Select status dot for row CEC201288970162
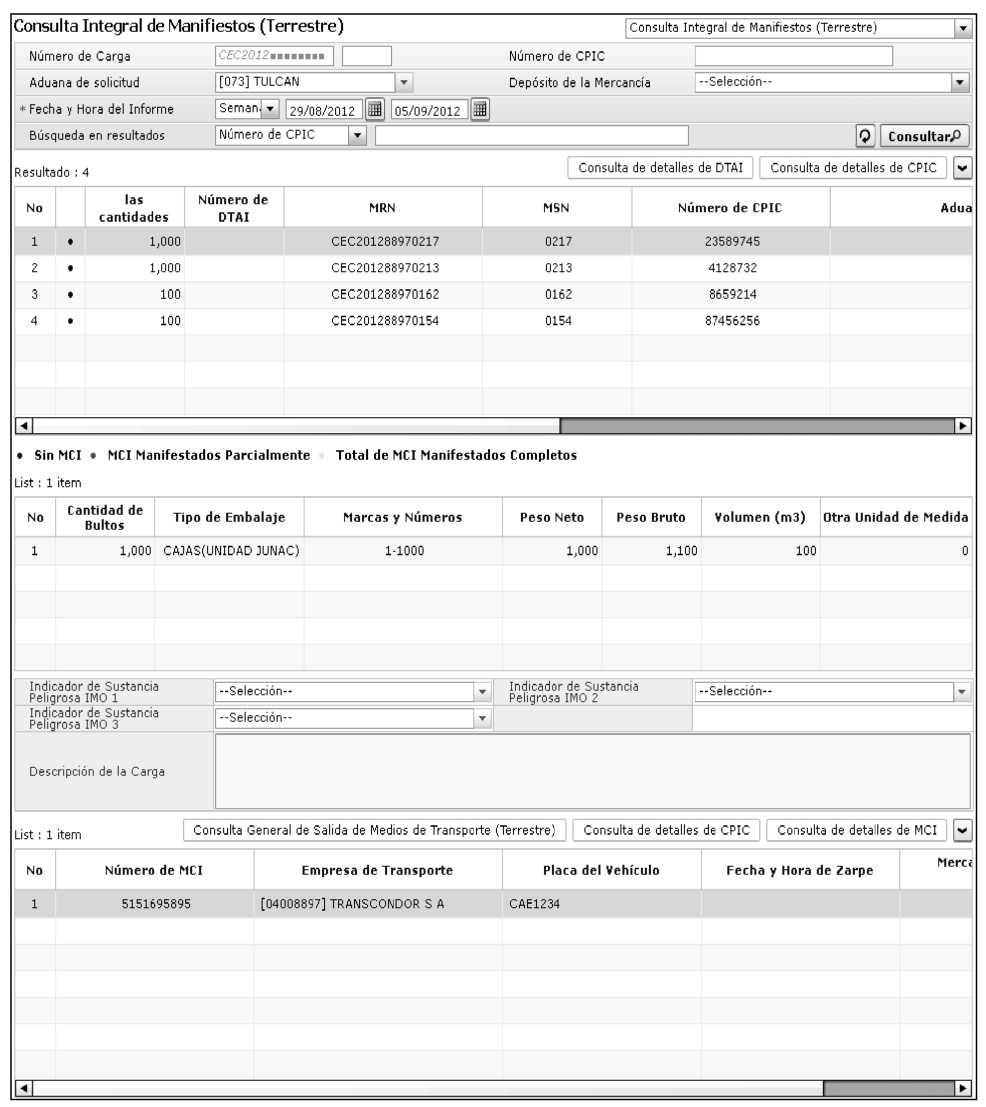 coord(70,294)
